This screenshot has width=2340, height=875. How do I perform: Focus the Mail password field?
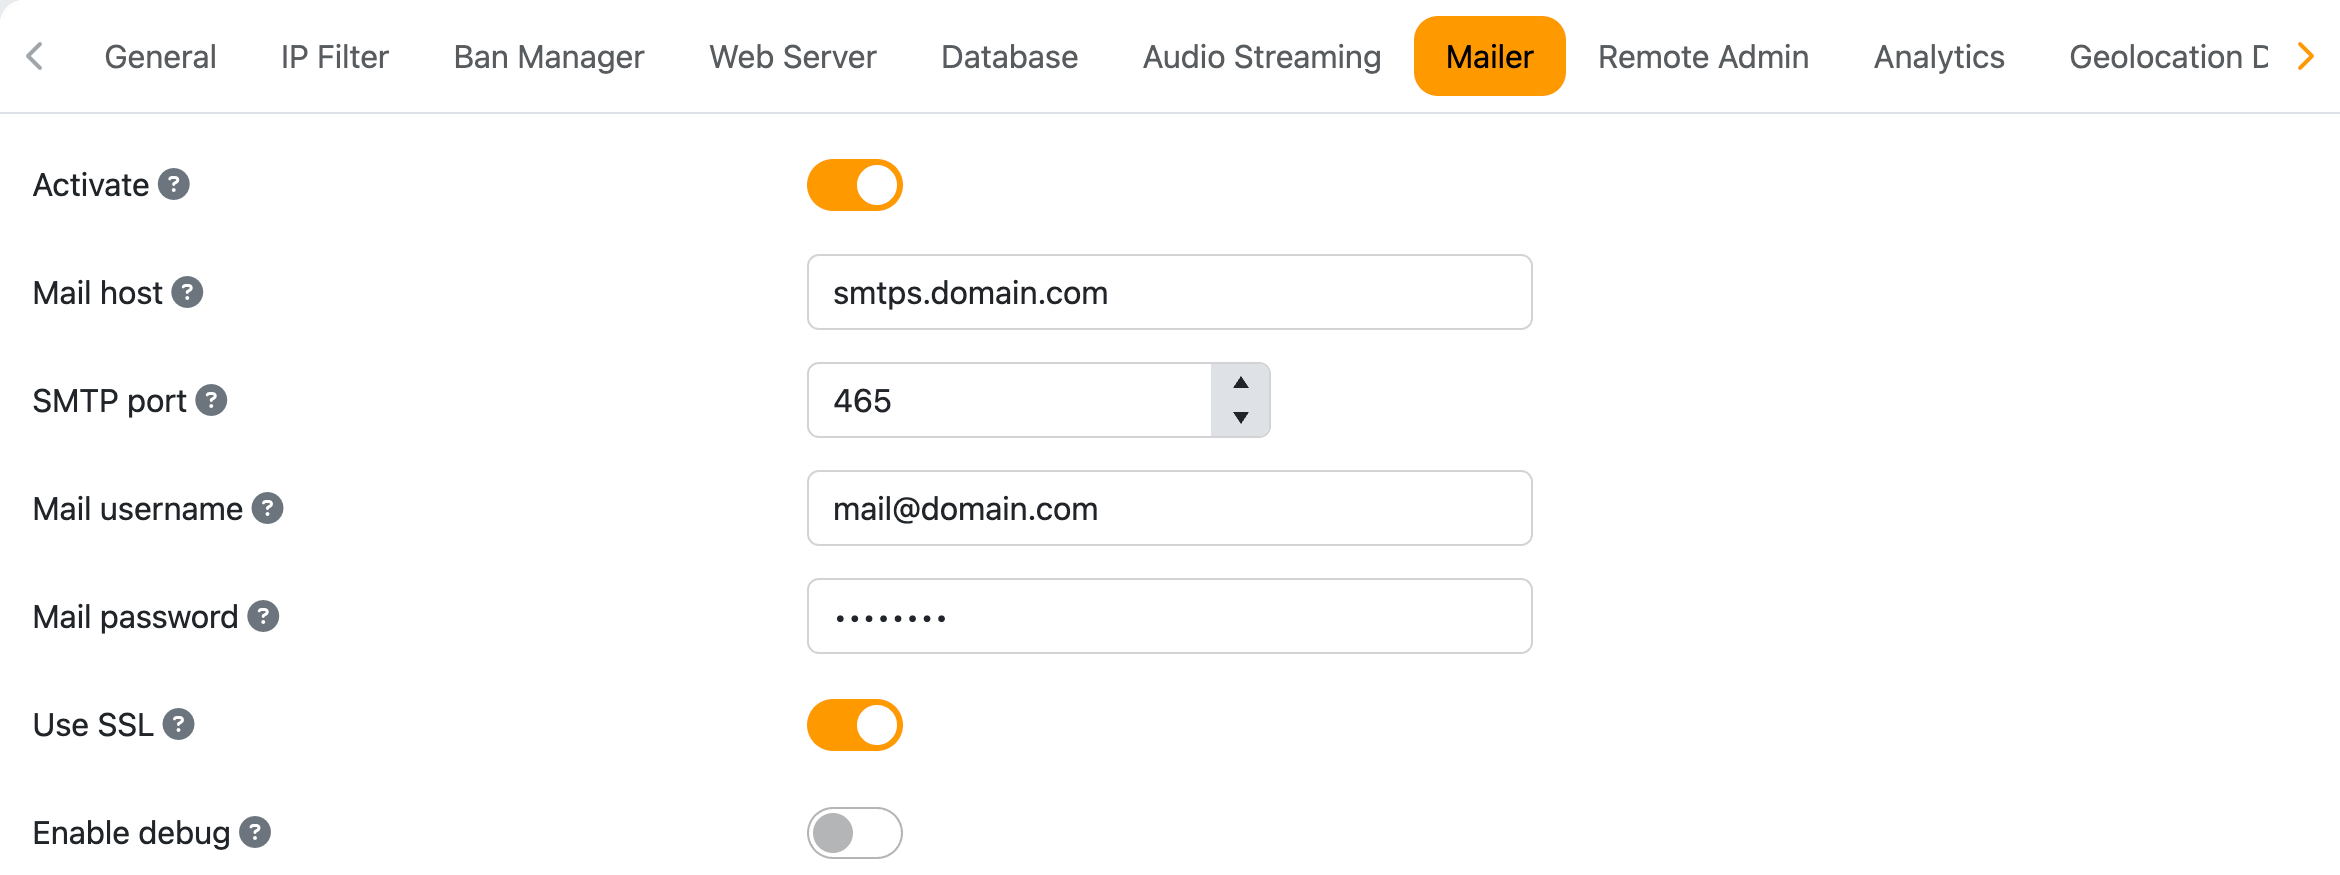(1170, 616)
